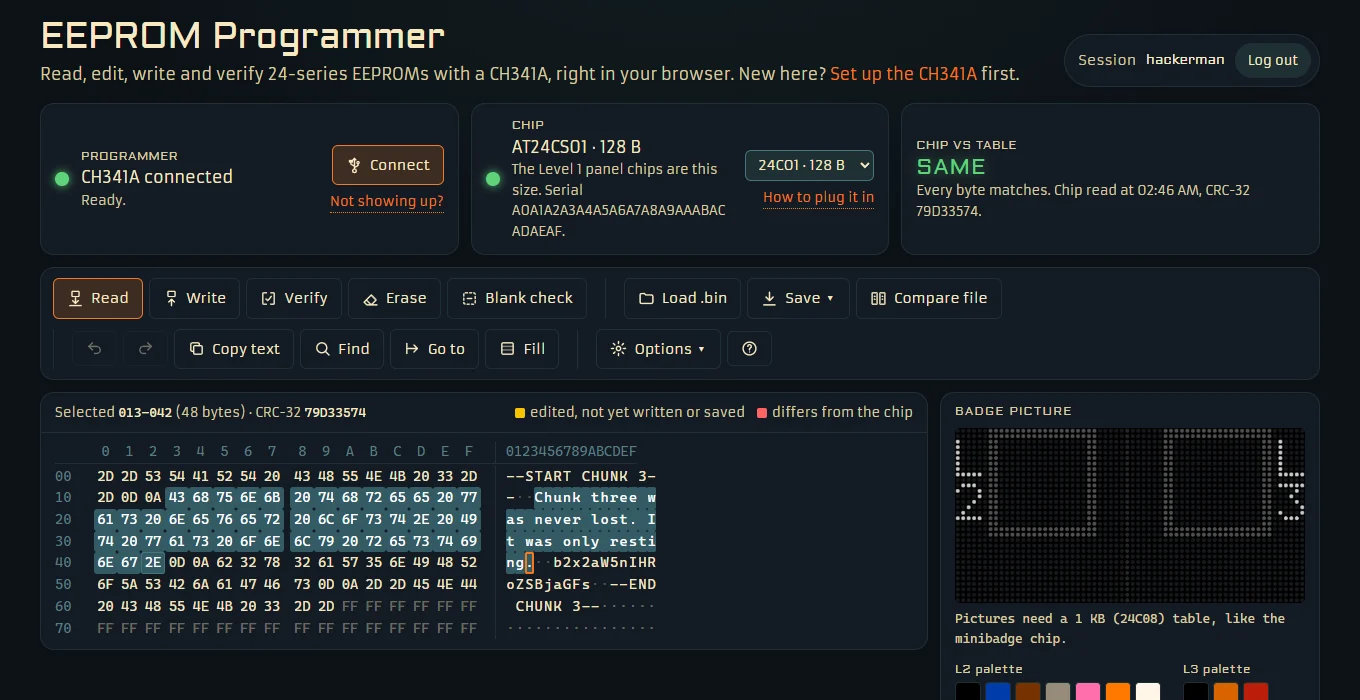Click the 'CH341A connected' status text

pyautogui.click(x=157, y=177)
